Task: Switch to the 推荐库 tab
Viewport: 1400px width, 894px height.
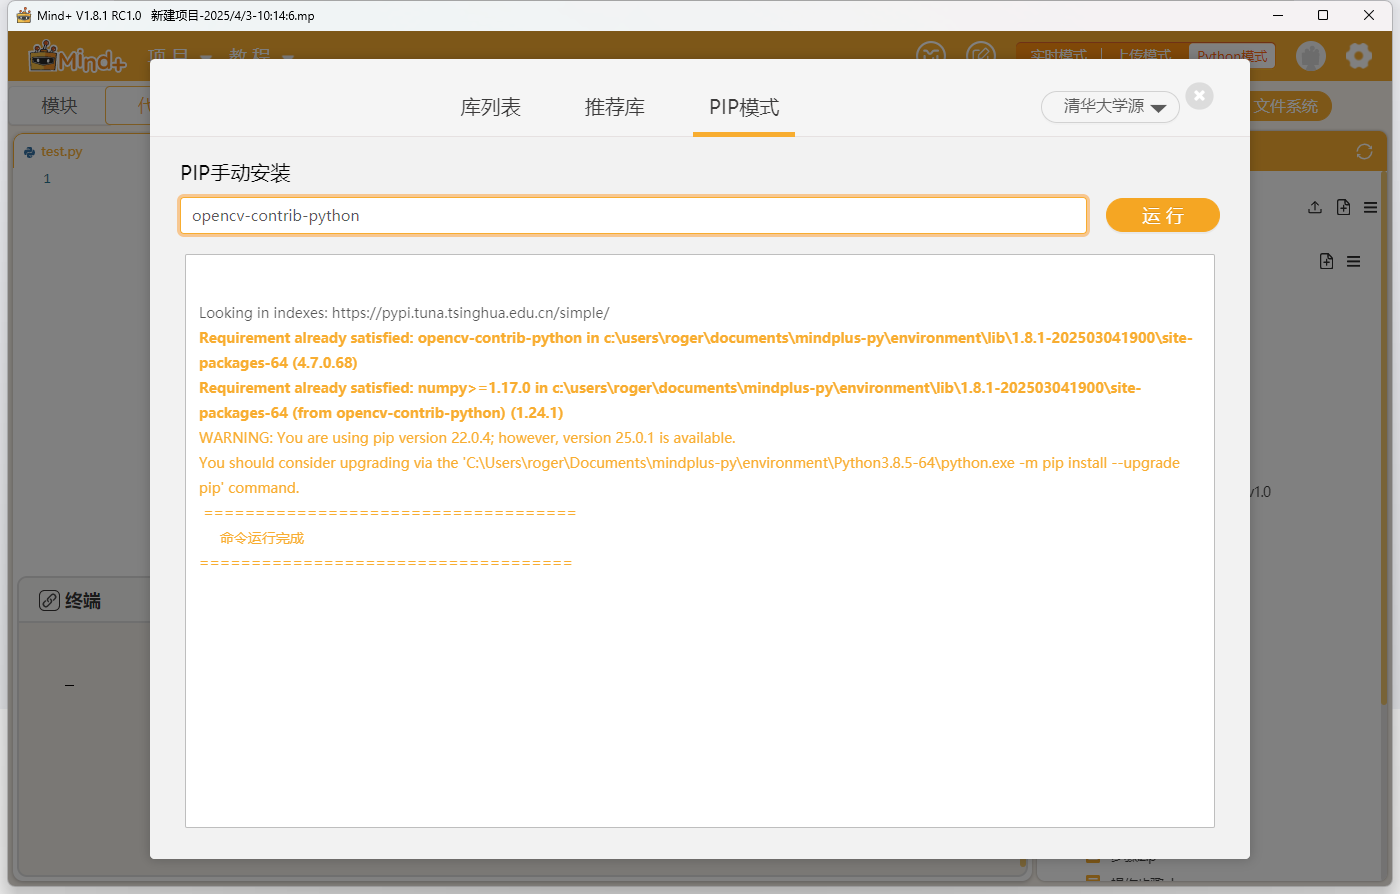Action: (614, 107)
